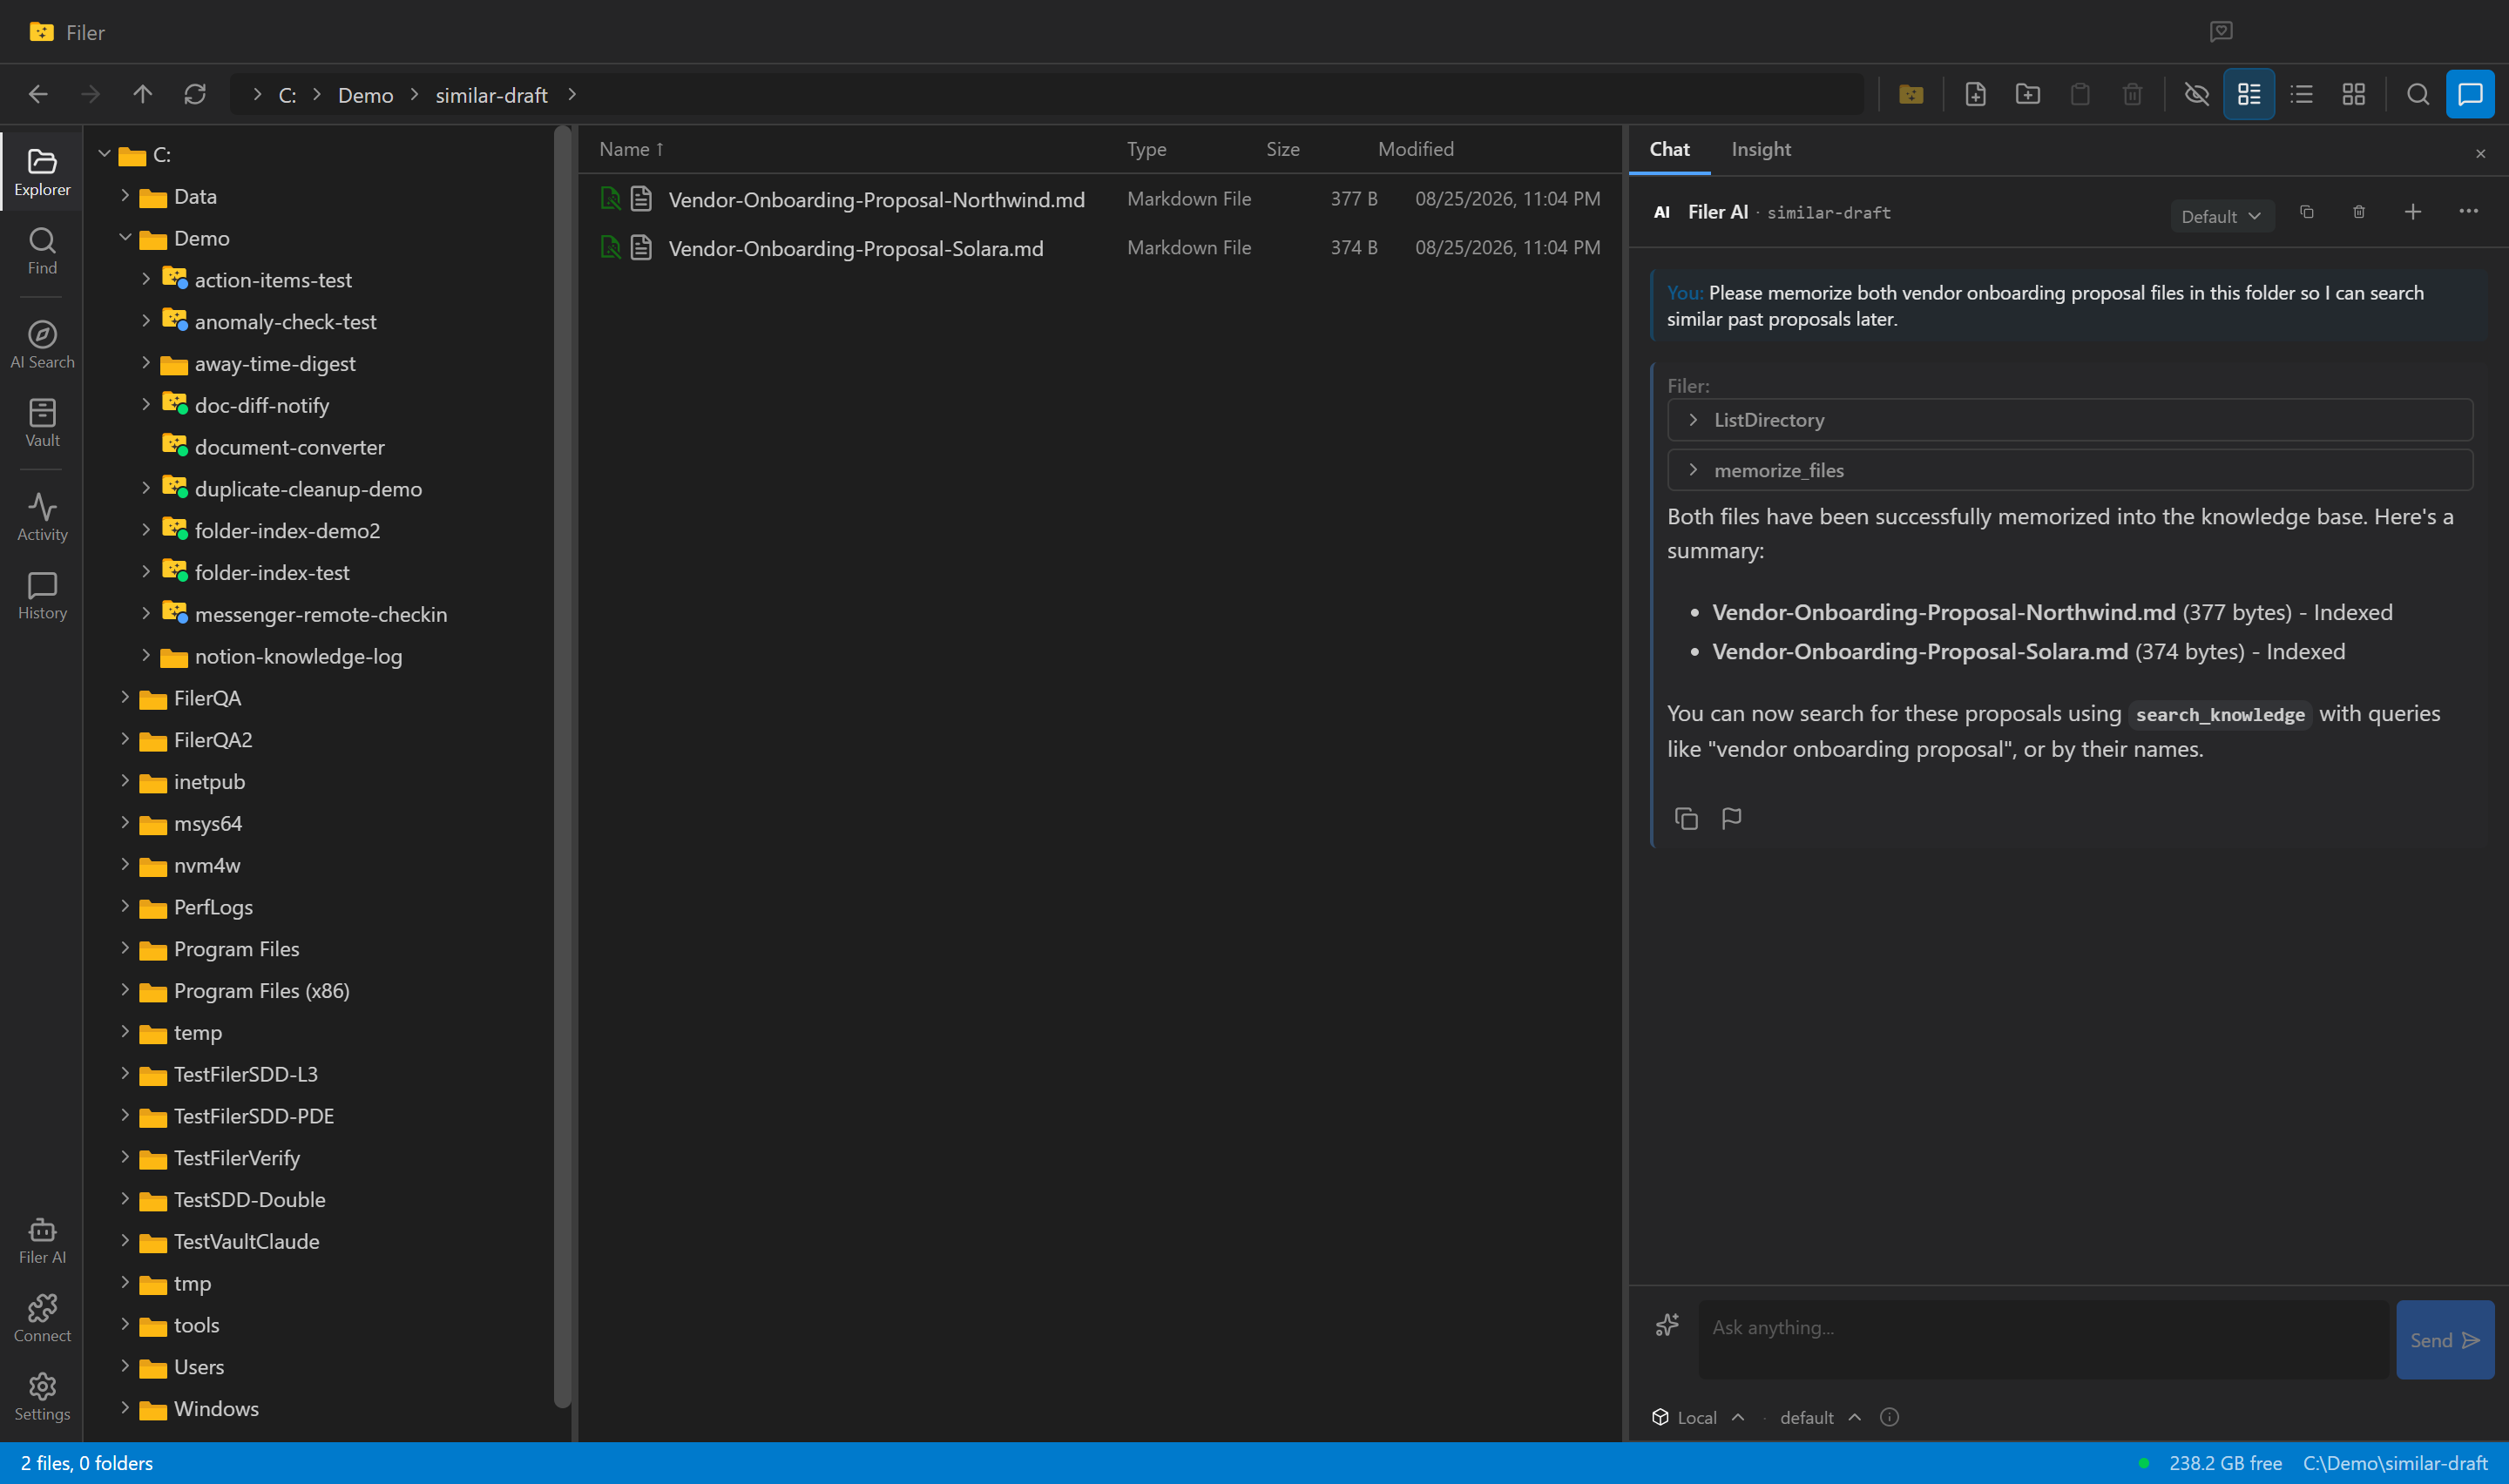Screen dimensions: 2509x1484
Task: Click the feedback icon in title bar
Action: click(2221, 32)
